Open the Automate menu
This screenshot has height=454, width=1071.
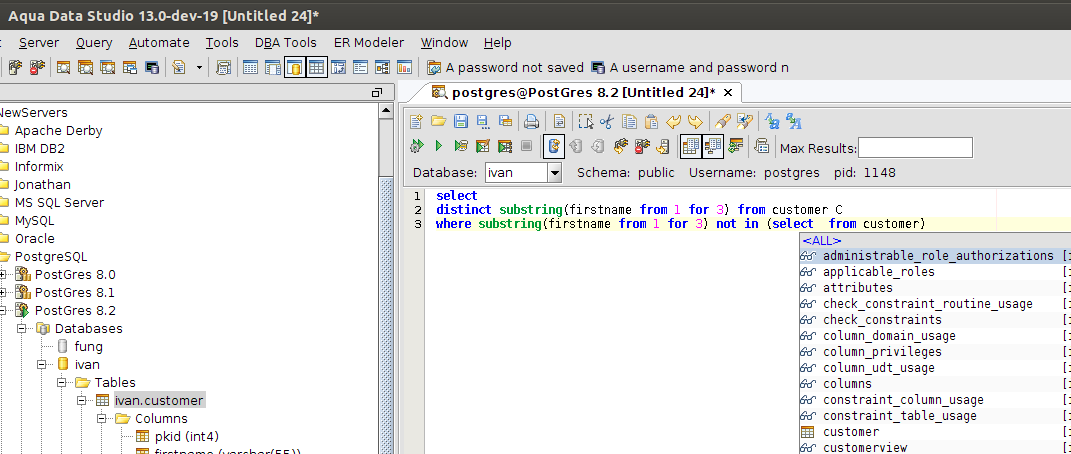tap(159, 42)
